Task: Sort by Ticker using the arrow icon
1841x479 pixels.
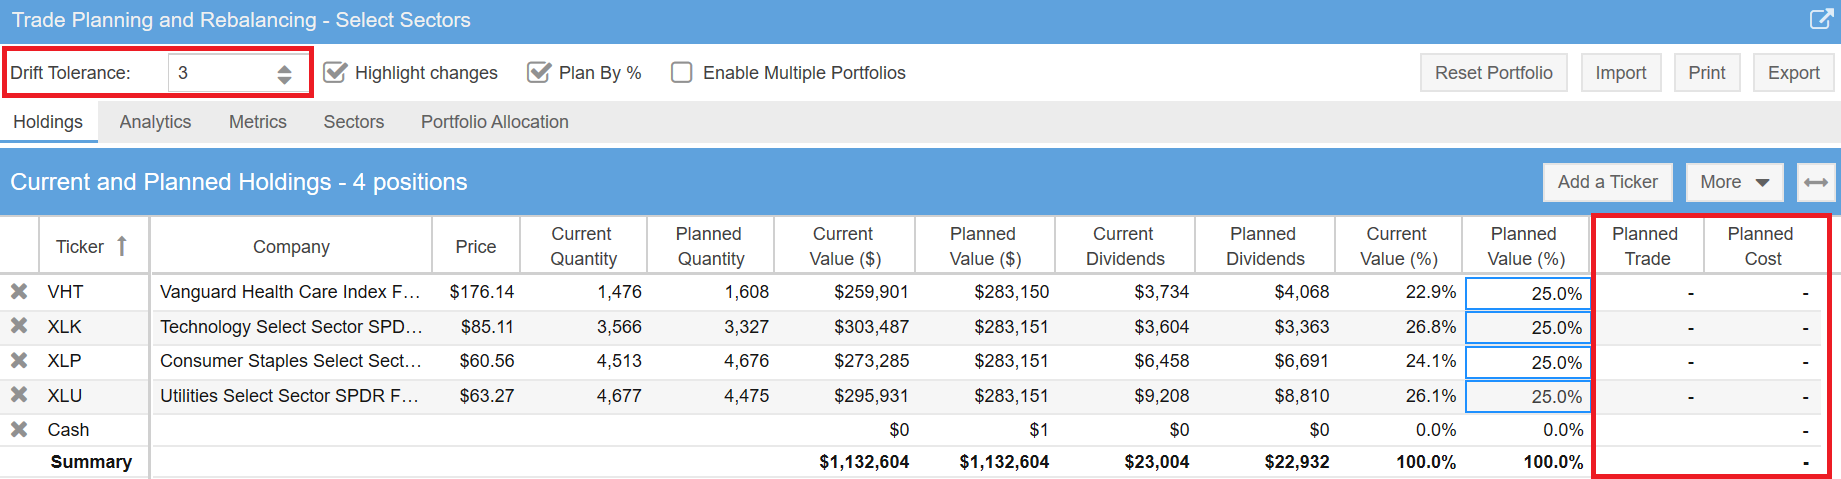Action: coord(122,246)
